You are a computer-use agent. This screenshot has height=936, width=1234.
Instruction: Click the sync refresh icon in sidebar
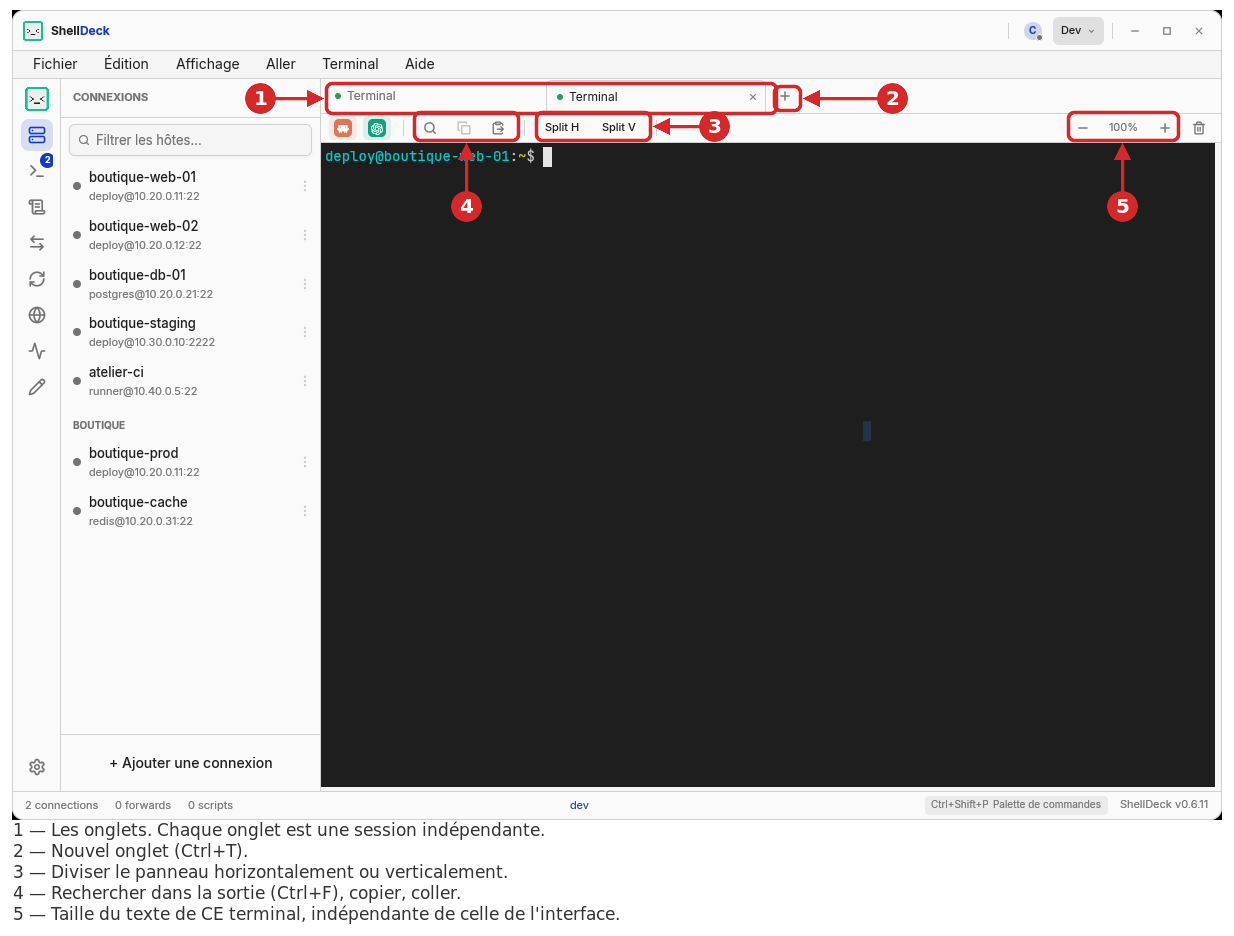click(37, 279)
